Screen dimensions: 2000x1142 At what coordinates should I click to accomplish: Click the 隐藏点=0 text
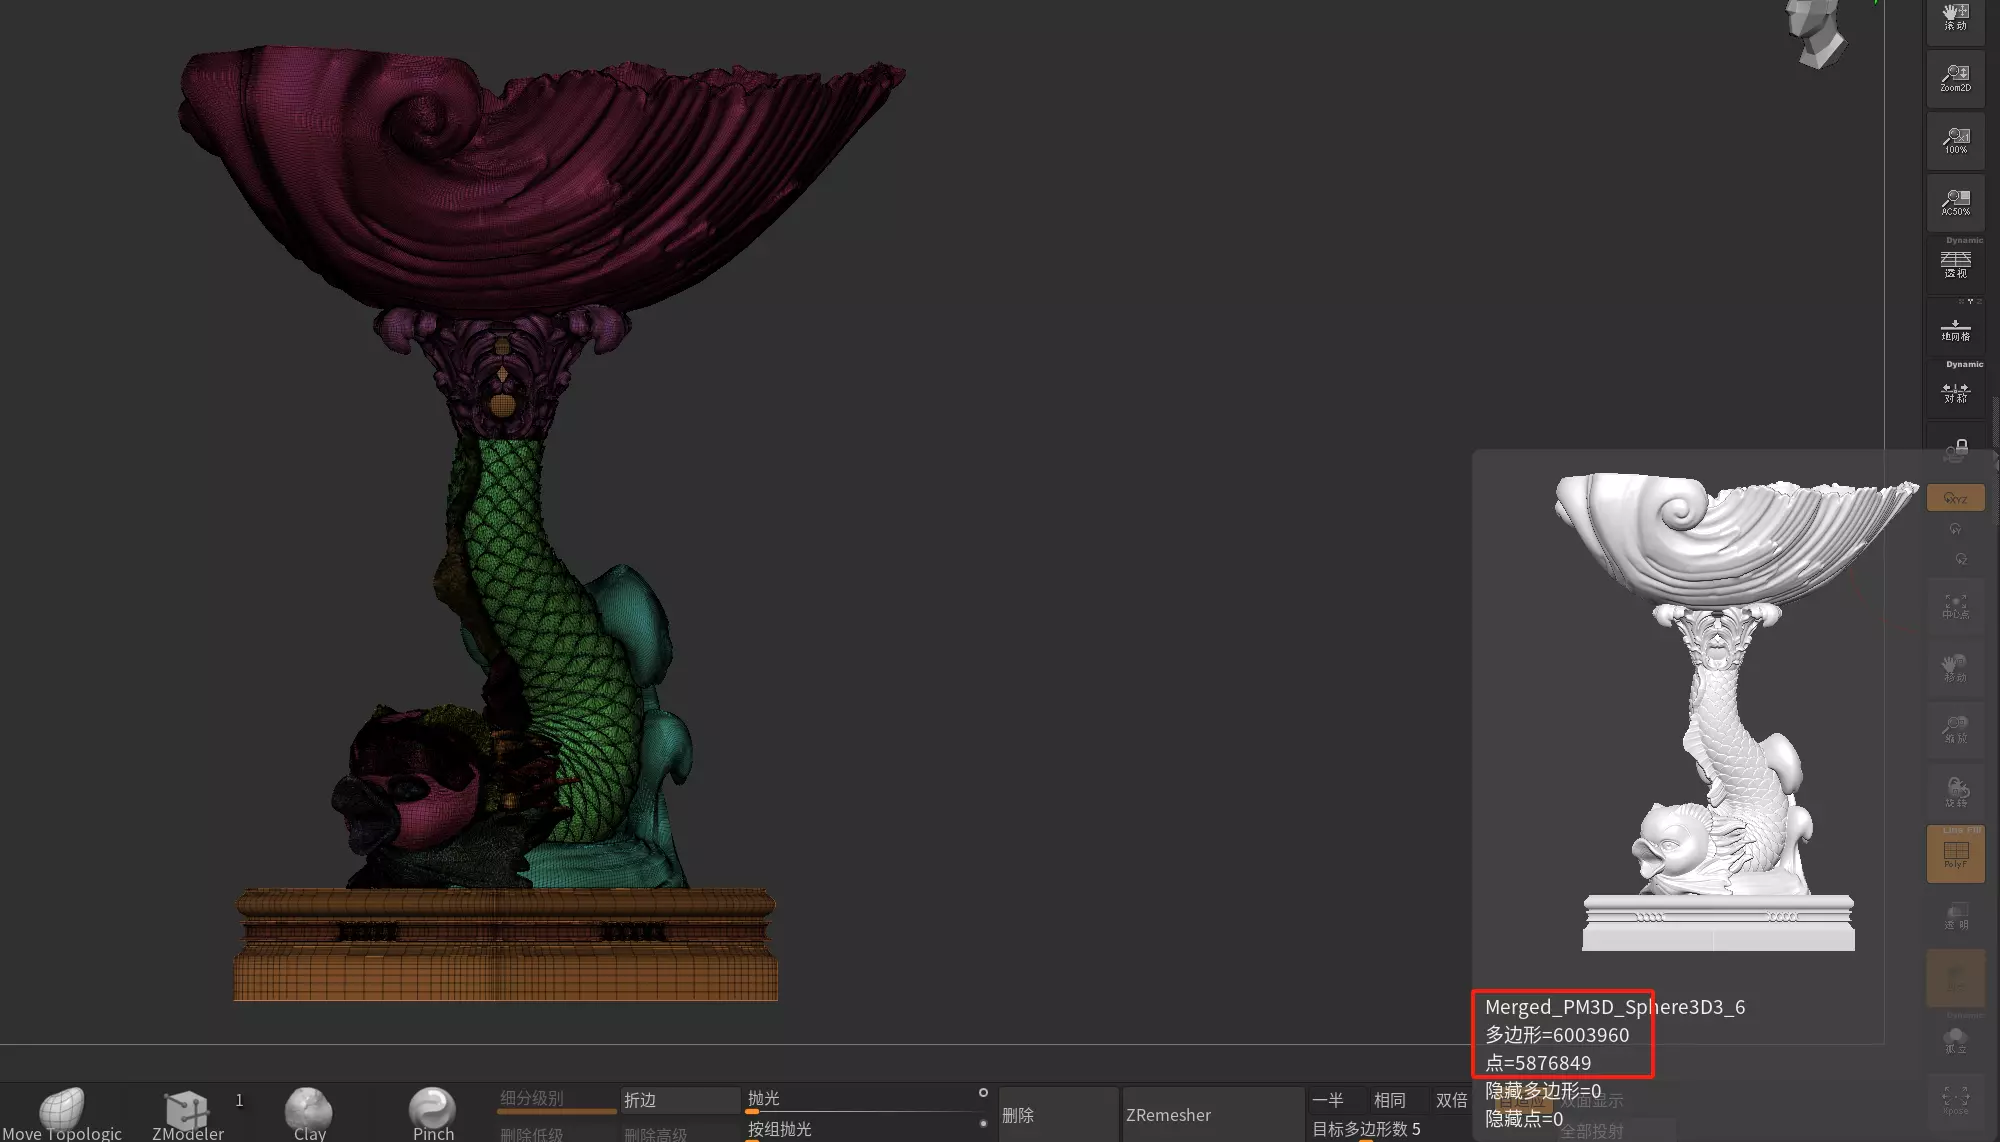coord(1524,1119)
